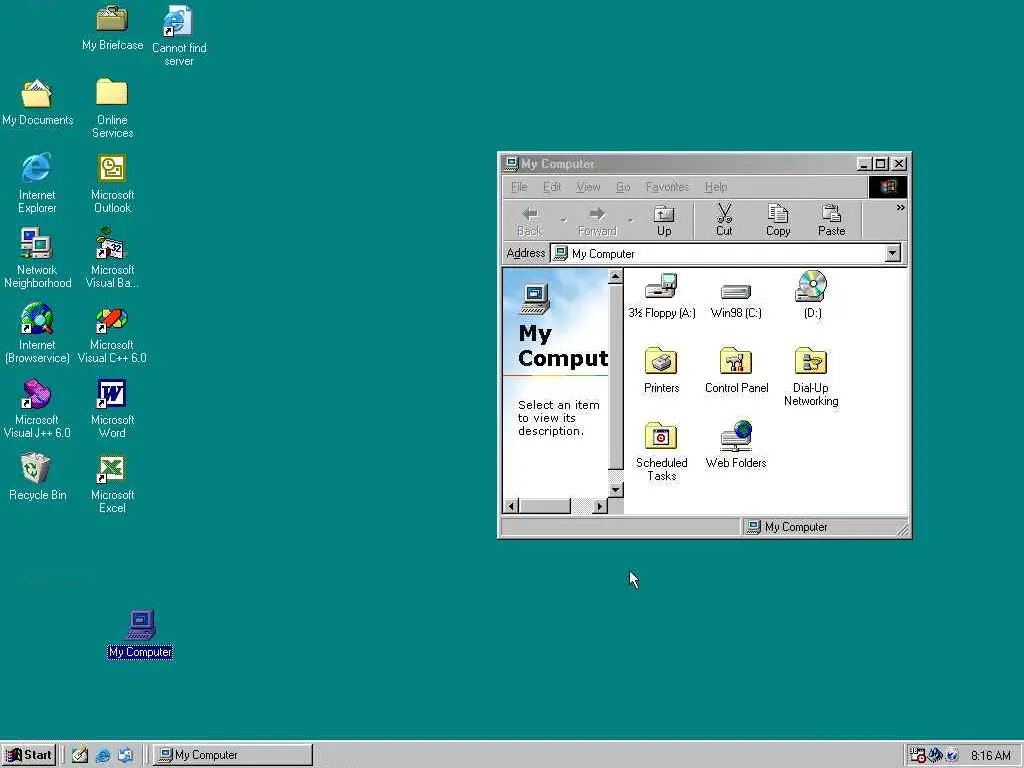Open the Help menu
The width and height of the screenshot is (1024, 768).
[716, 187]
